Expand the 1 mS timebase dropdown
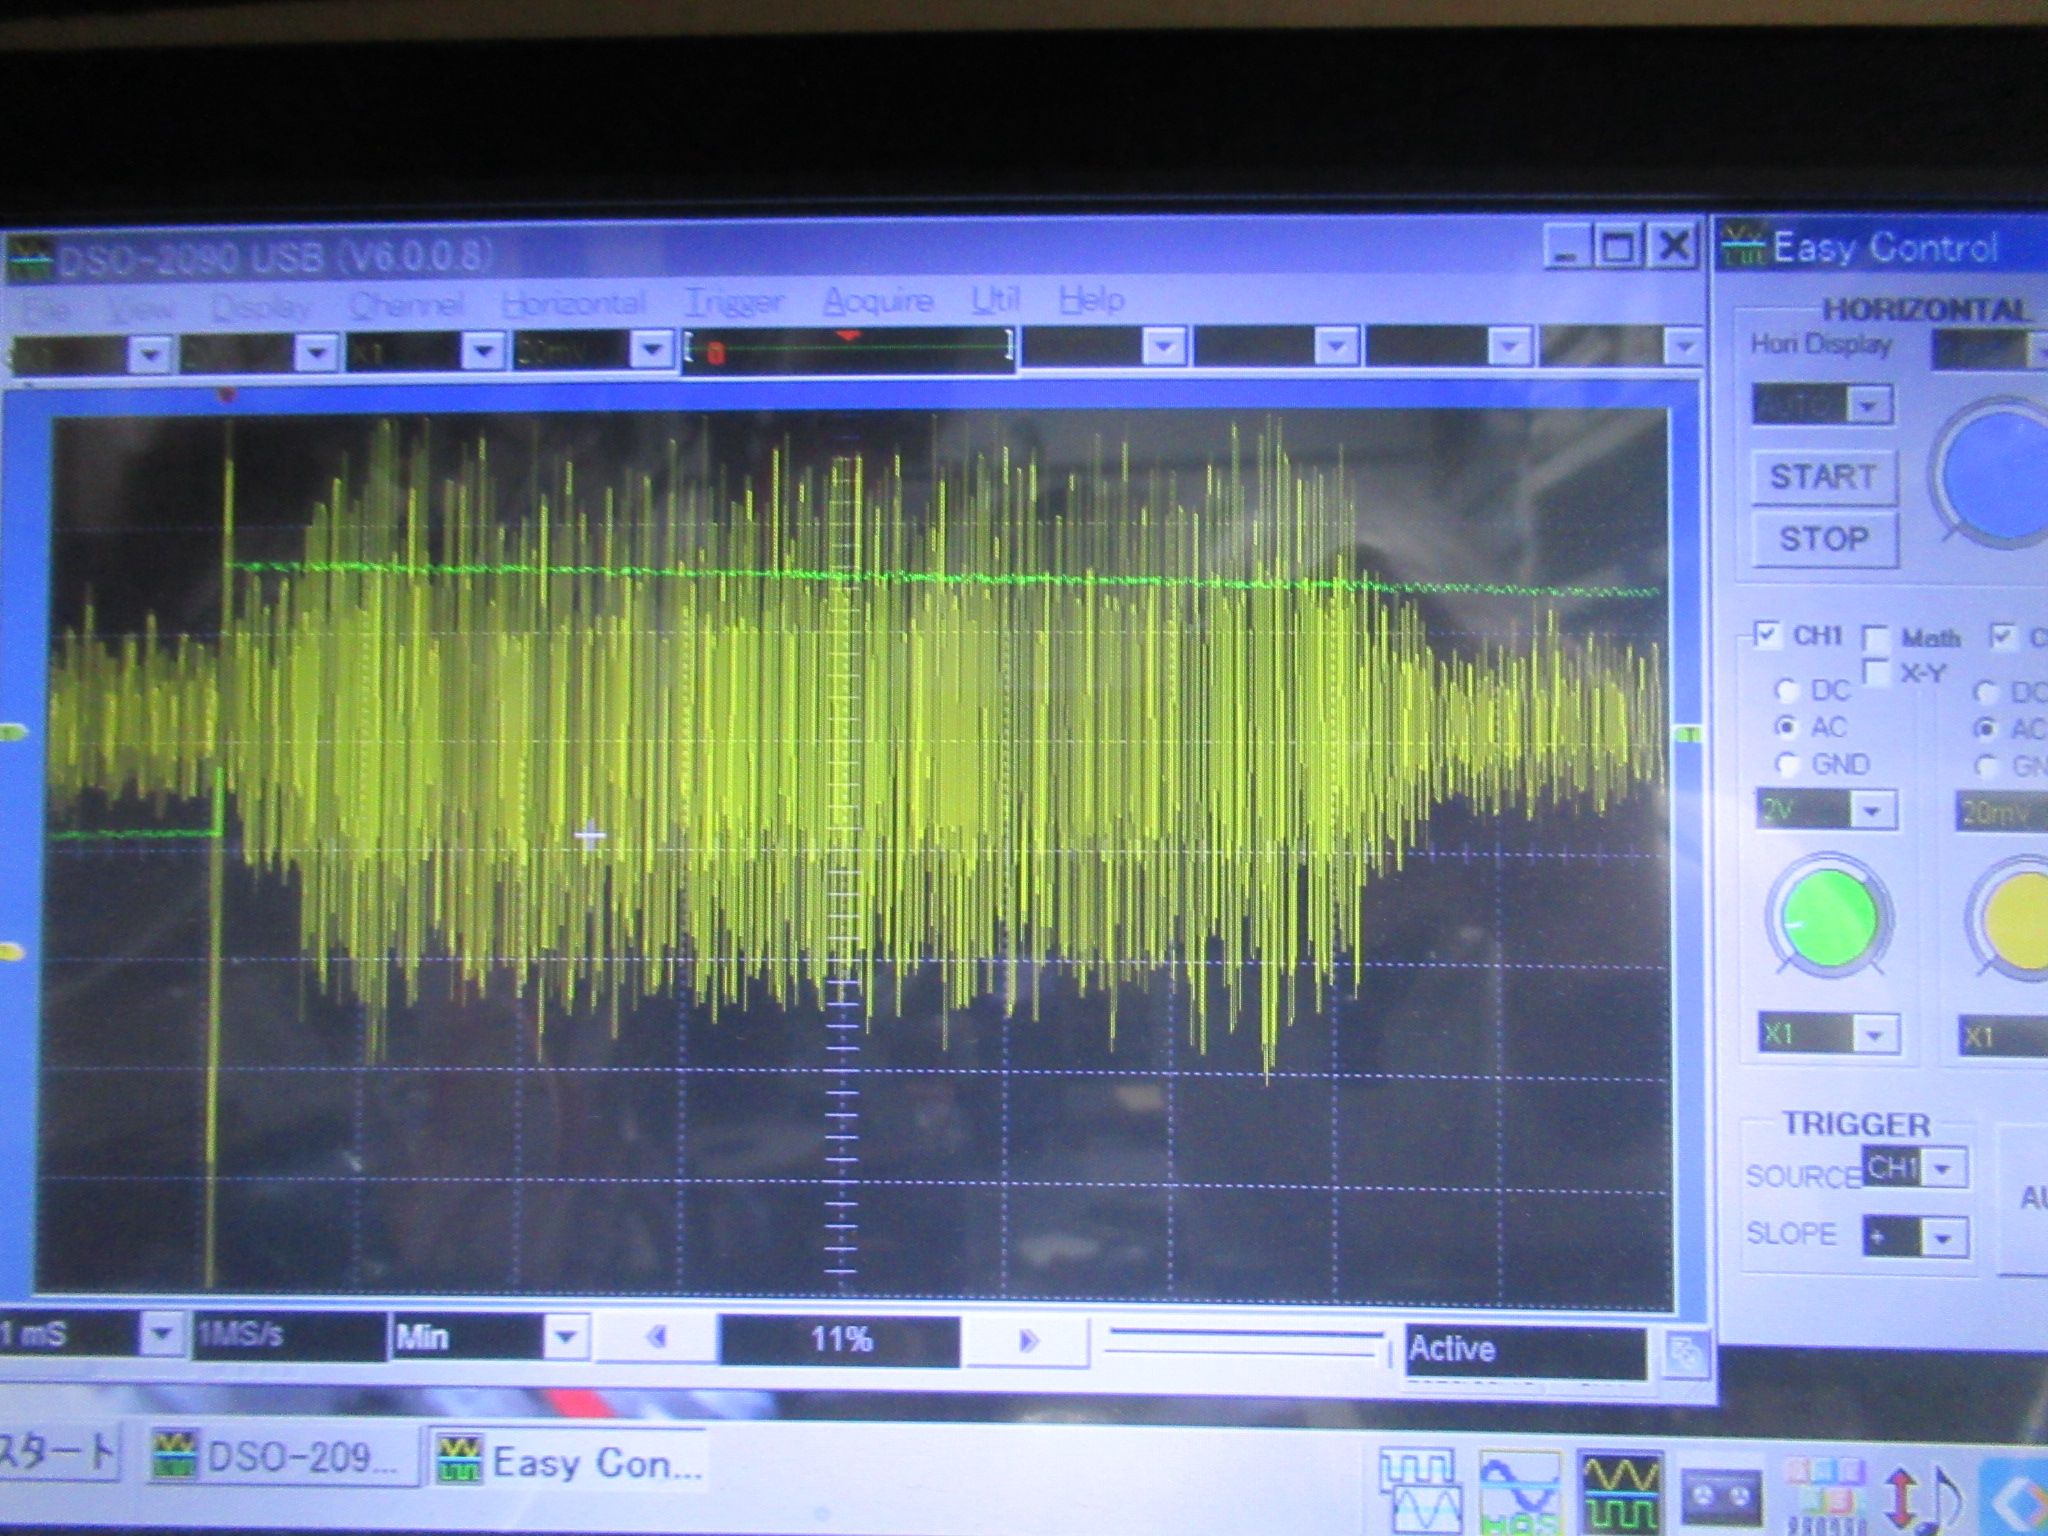This screenshot has width=2048, height=1536. (x=160, y=1333)
